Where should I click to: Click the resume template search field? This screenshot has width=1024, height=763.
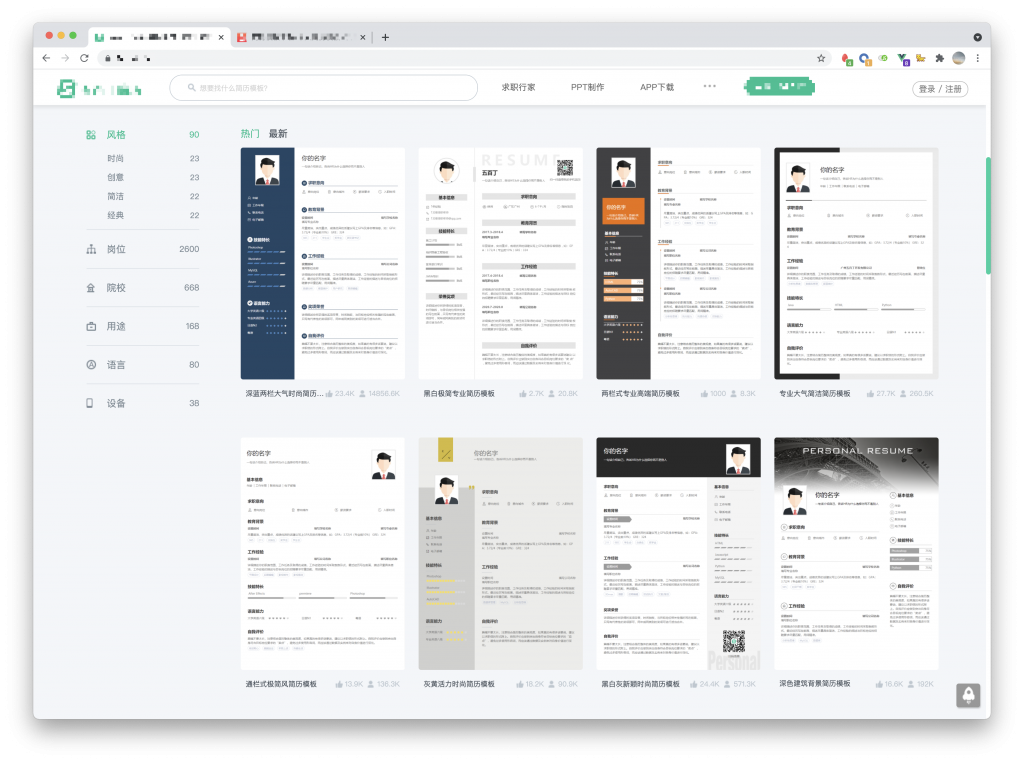(x=323, y=88)
